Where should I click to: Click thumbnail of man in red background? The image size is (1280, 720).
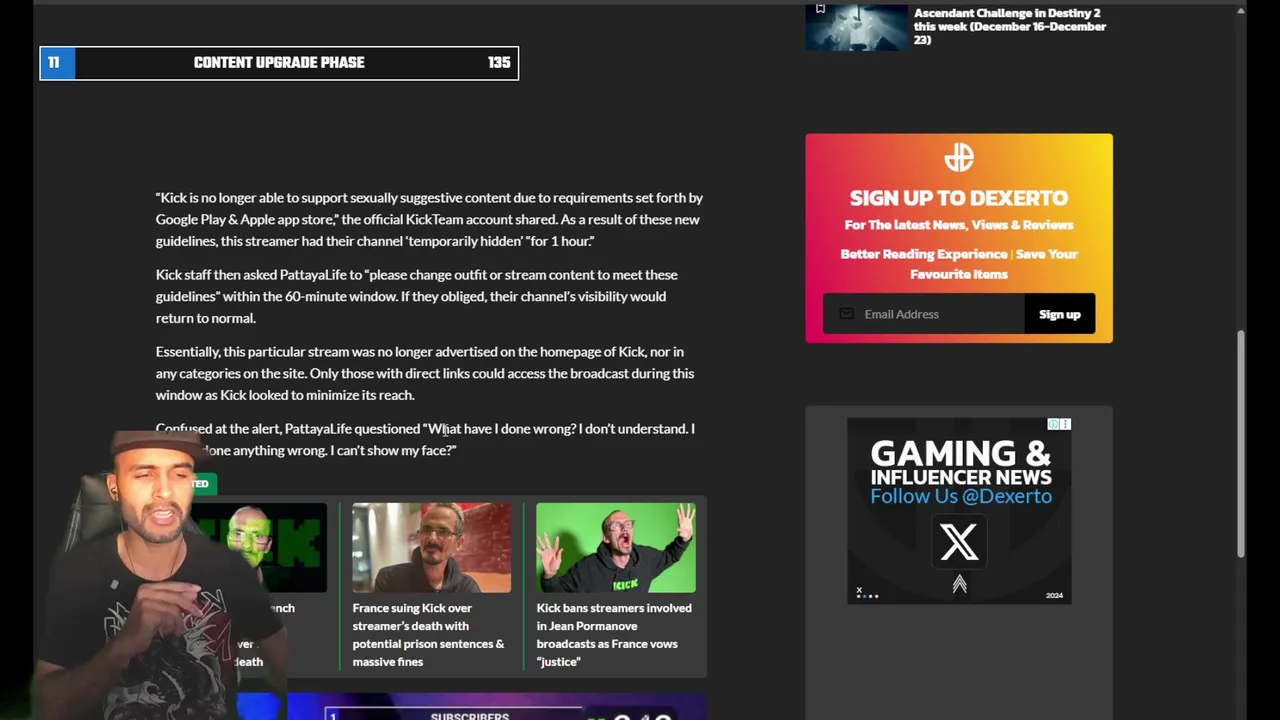pyautogui.click(x=431, y=548)
